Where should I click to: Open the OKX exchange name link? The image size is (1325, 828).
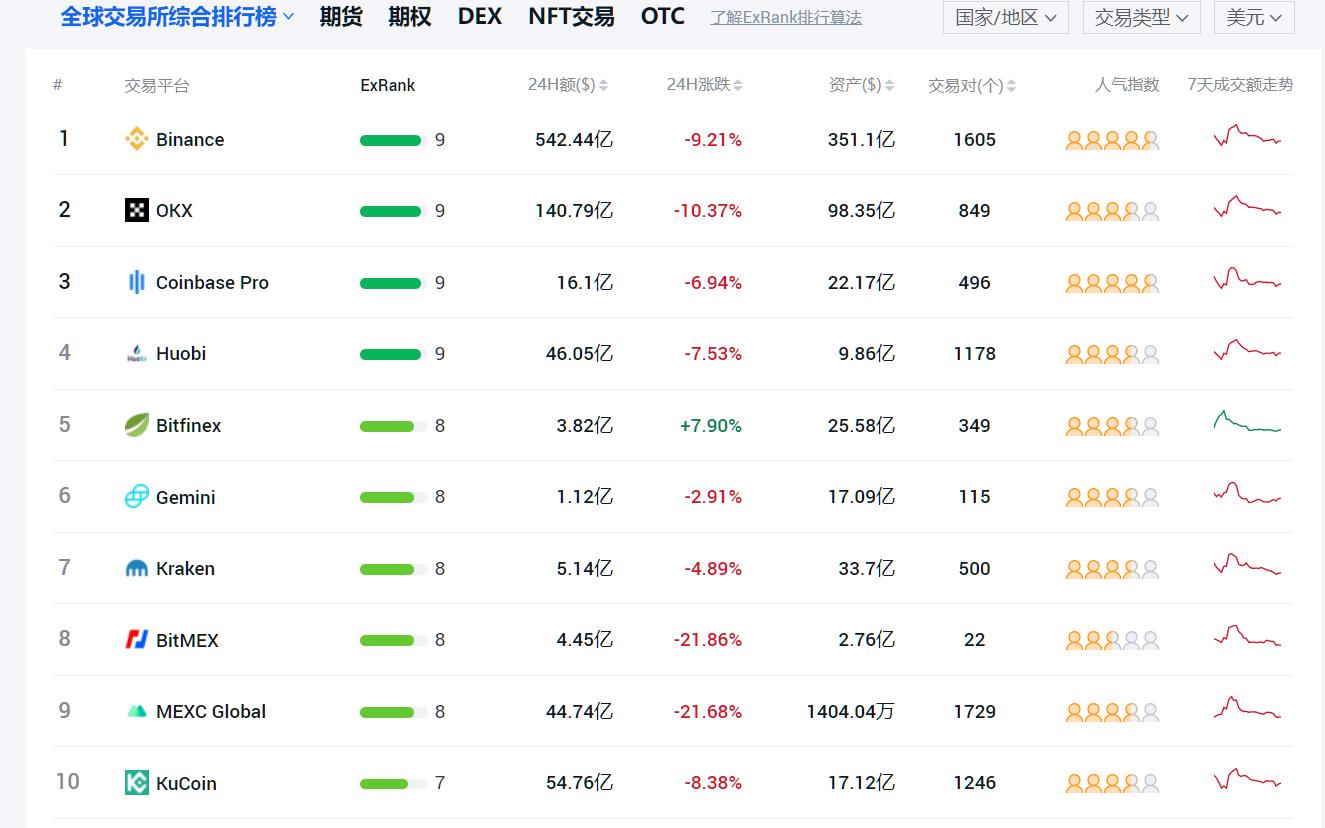coord(174,210)
